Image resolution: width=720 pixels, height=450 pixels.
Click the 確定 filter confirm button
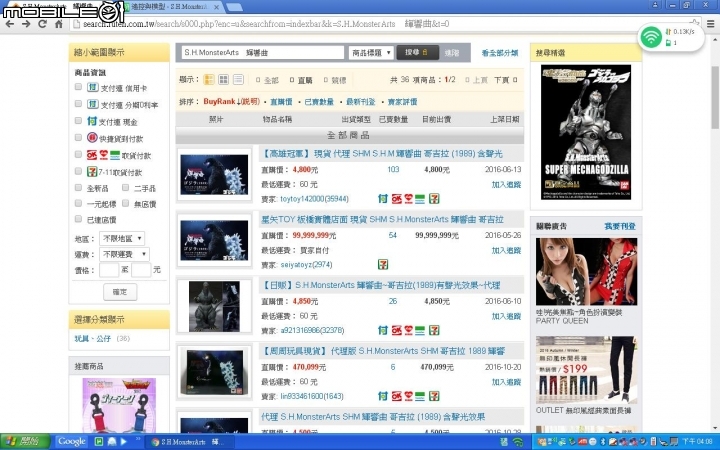pyautogui.click(x=120, y=292)
